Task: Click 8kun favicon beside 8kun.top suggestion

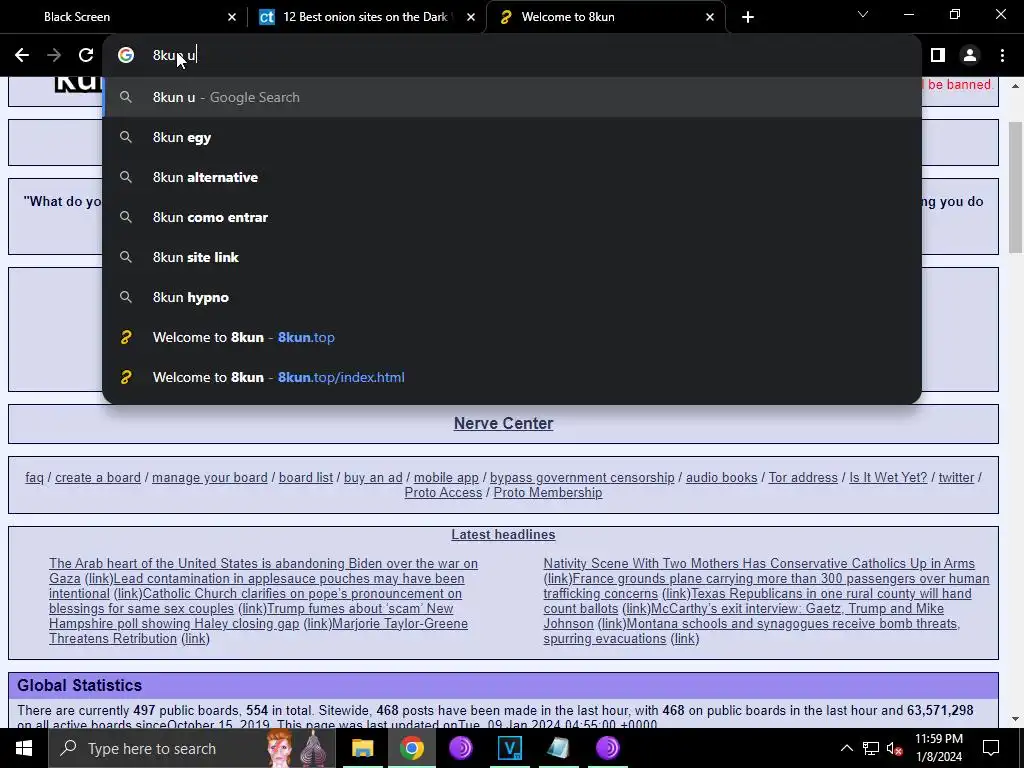Action: pos(126,337)
